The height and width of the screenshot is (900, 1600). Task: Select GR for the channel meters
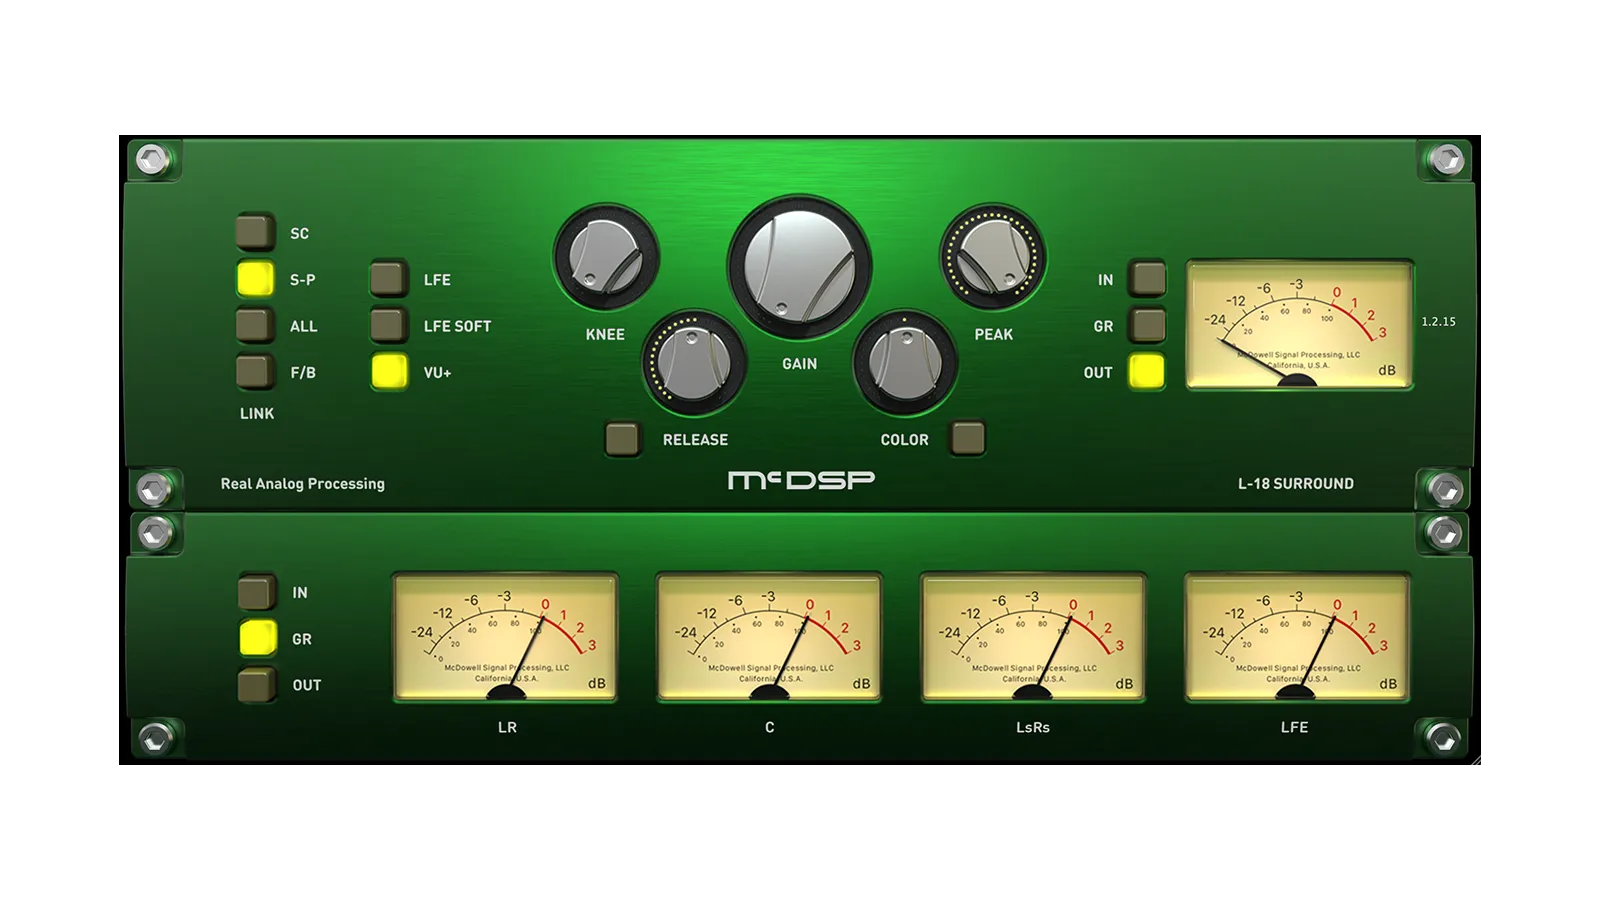pyautogui.click(x=257, y=638)
